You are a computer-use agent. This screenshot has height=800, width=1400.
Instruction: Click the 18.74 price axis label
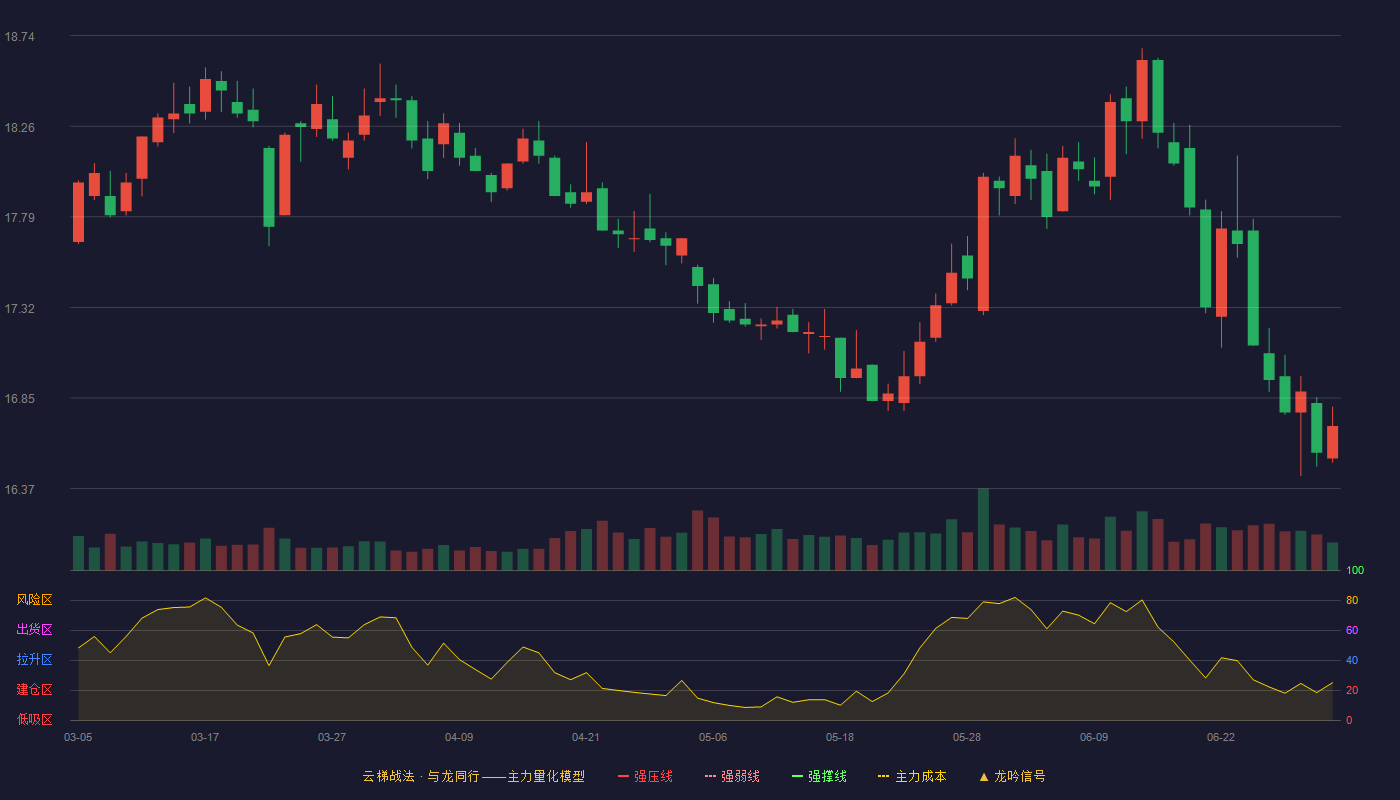click(20, 37)
